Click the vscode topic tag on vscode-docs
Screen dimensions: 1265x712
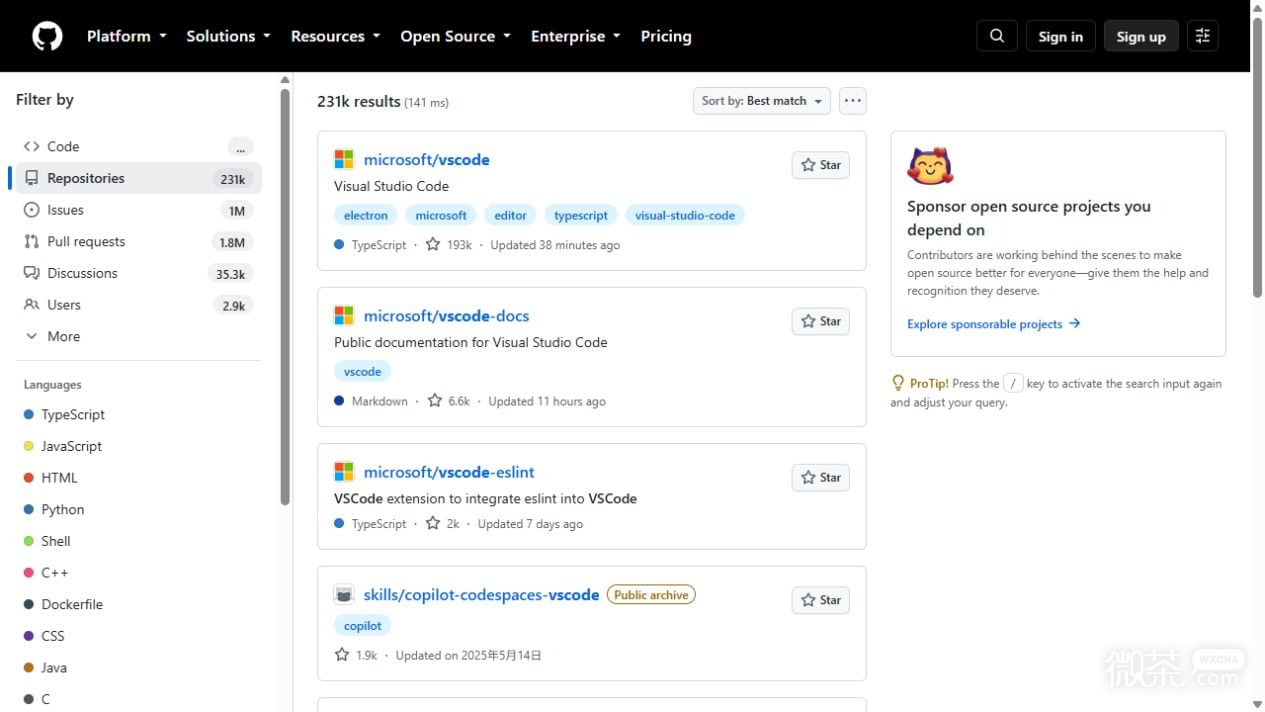pyautogui.click(x=363, y=372)
